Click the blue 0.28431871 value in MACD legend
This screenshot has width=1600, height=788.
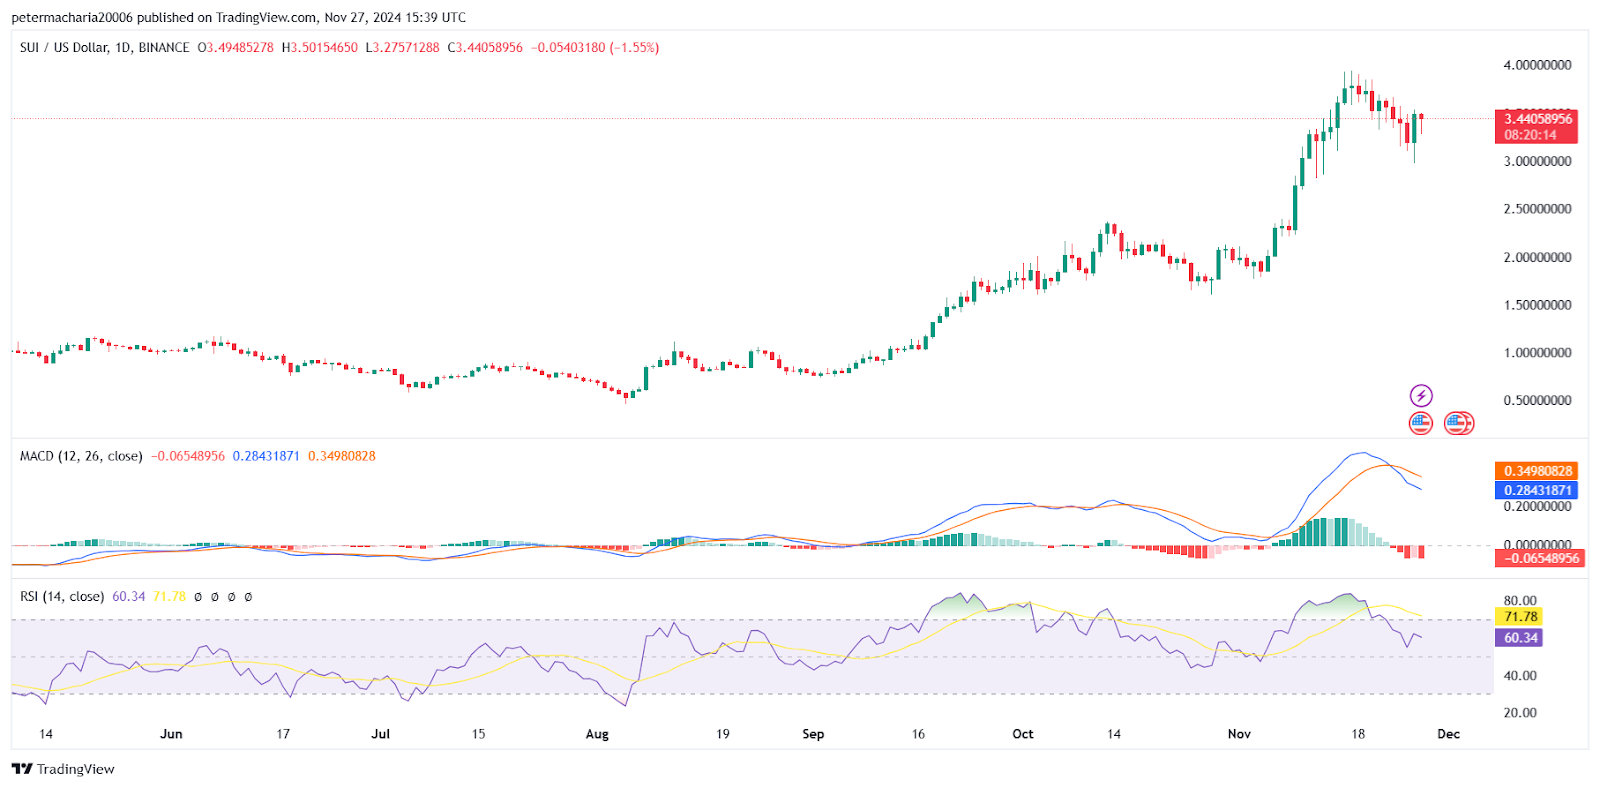(x=266, y=456)
